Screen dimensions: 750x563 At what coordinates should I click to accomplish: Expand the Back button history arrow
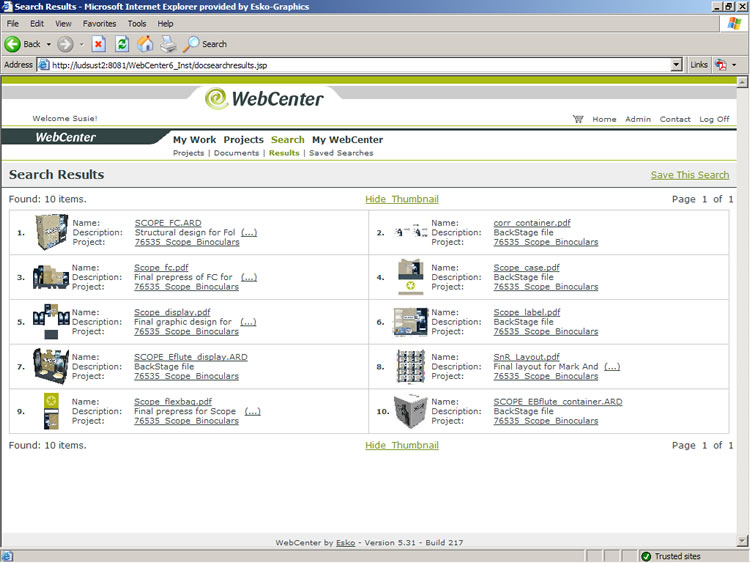(x=48, y=44)
